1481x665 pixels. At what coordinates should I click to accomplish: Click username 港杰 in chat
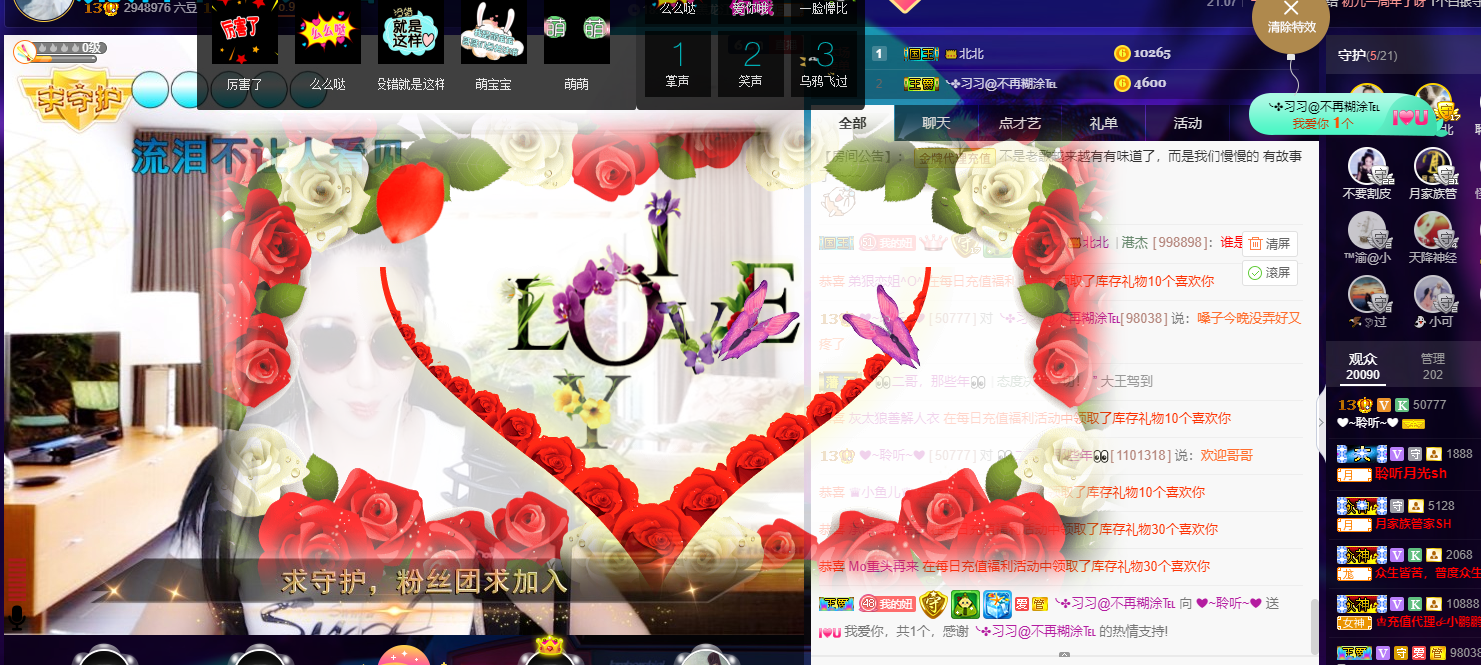(1135, 243)
